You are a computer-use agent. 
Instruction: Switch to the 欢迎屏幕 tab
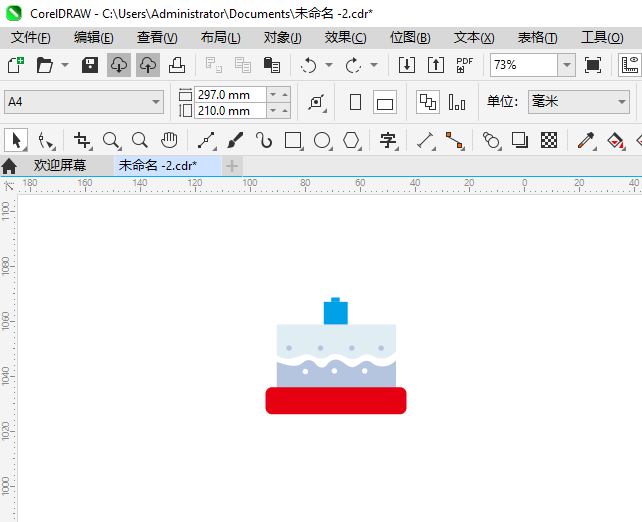(x=60, y=165)
